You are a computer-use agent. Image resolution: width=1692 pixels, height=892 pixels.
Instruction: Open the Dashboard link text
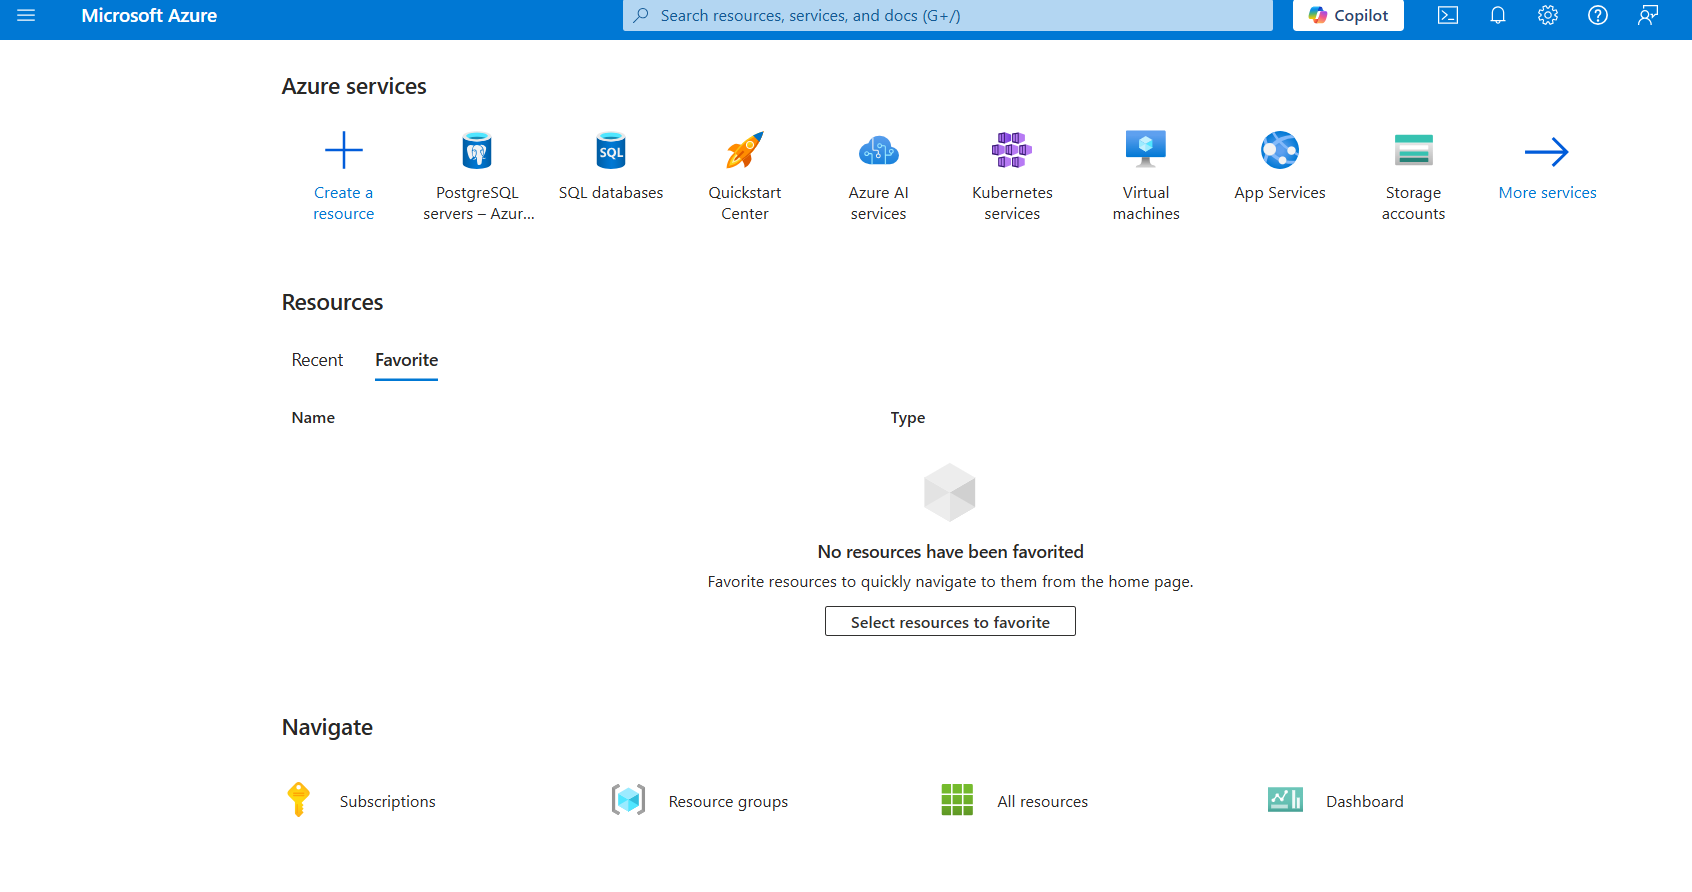click(1365, 802)
